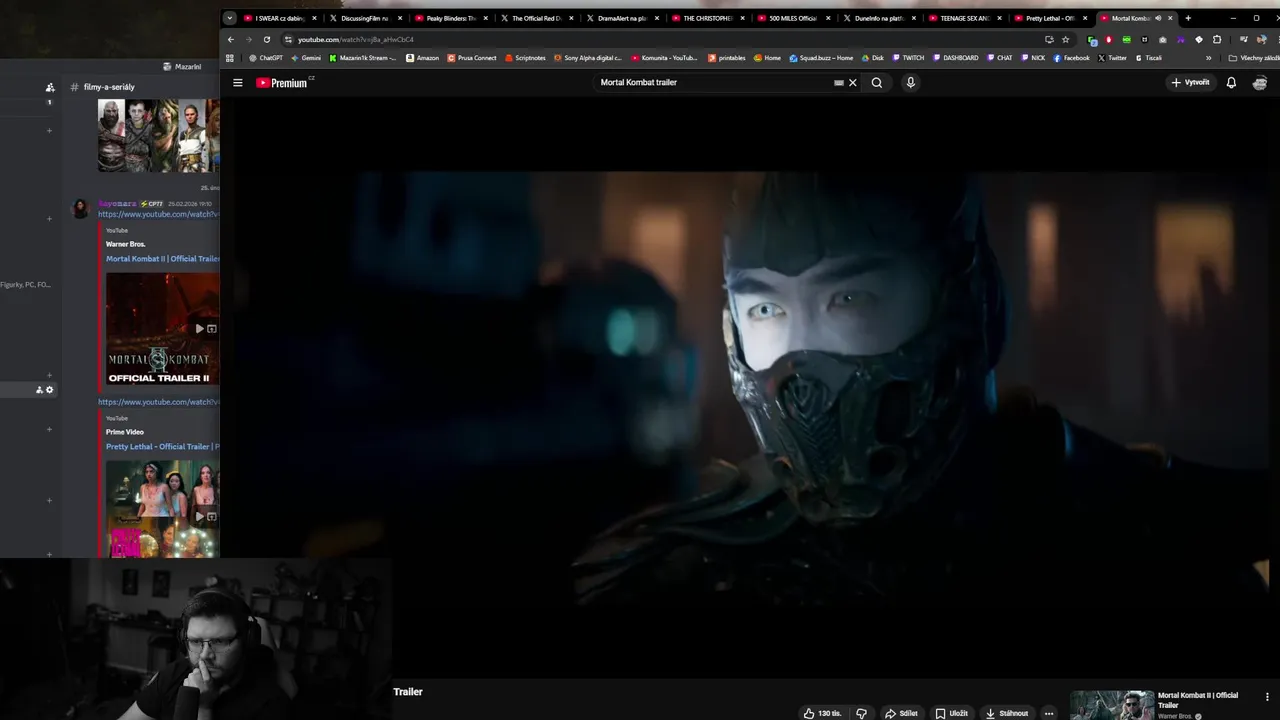Open Discord channel settings gear
Image resolution: width=1280 pixels, height=720 pixels.
tap(49, 390)
